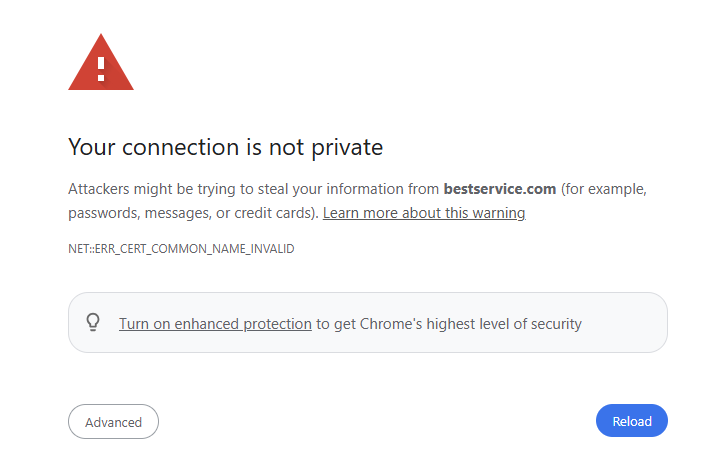715x468 pixels.
Task: Click the red warning triangle icon
Action: click(101, 62)
